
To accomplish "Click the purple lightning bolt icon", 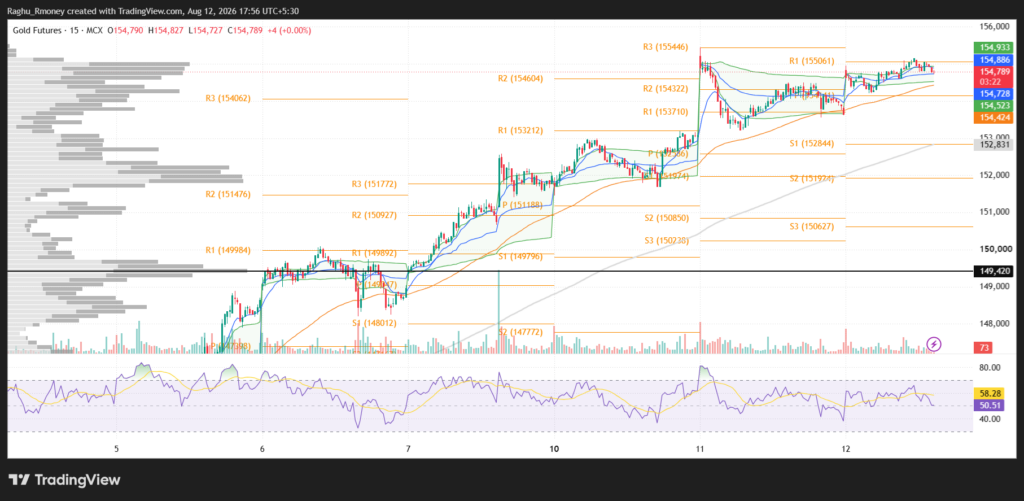I will pyautogui.click(x=935, y=343).
